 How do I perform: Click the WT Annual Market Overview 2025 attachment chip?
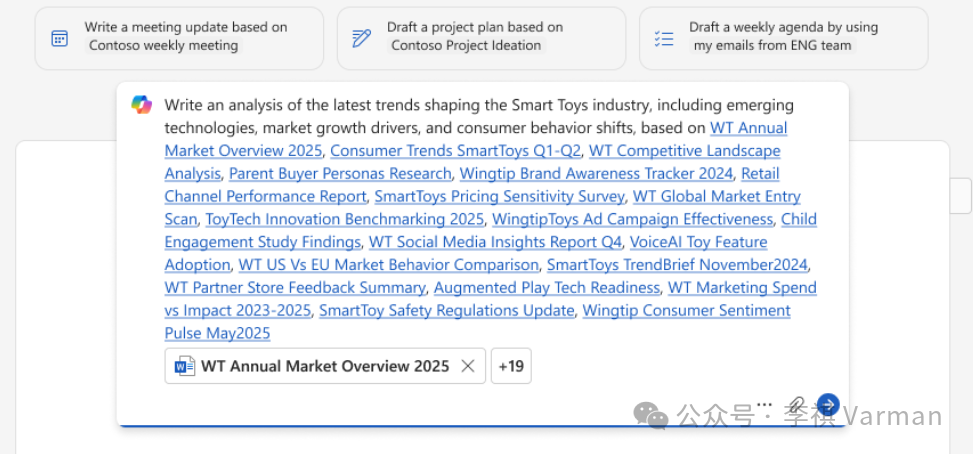(x=325, y=366)
